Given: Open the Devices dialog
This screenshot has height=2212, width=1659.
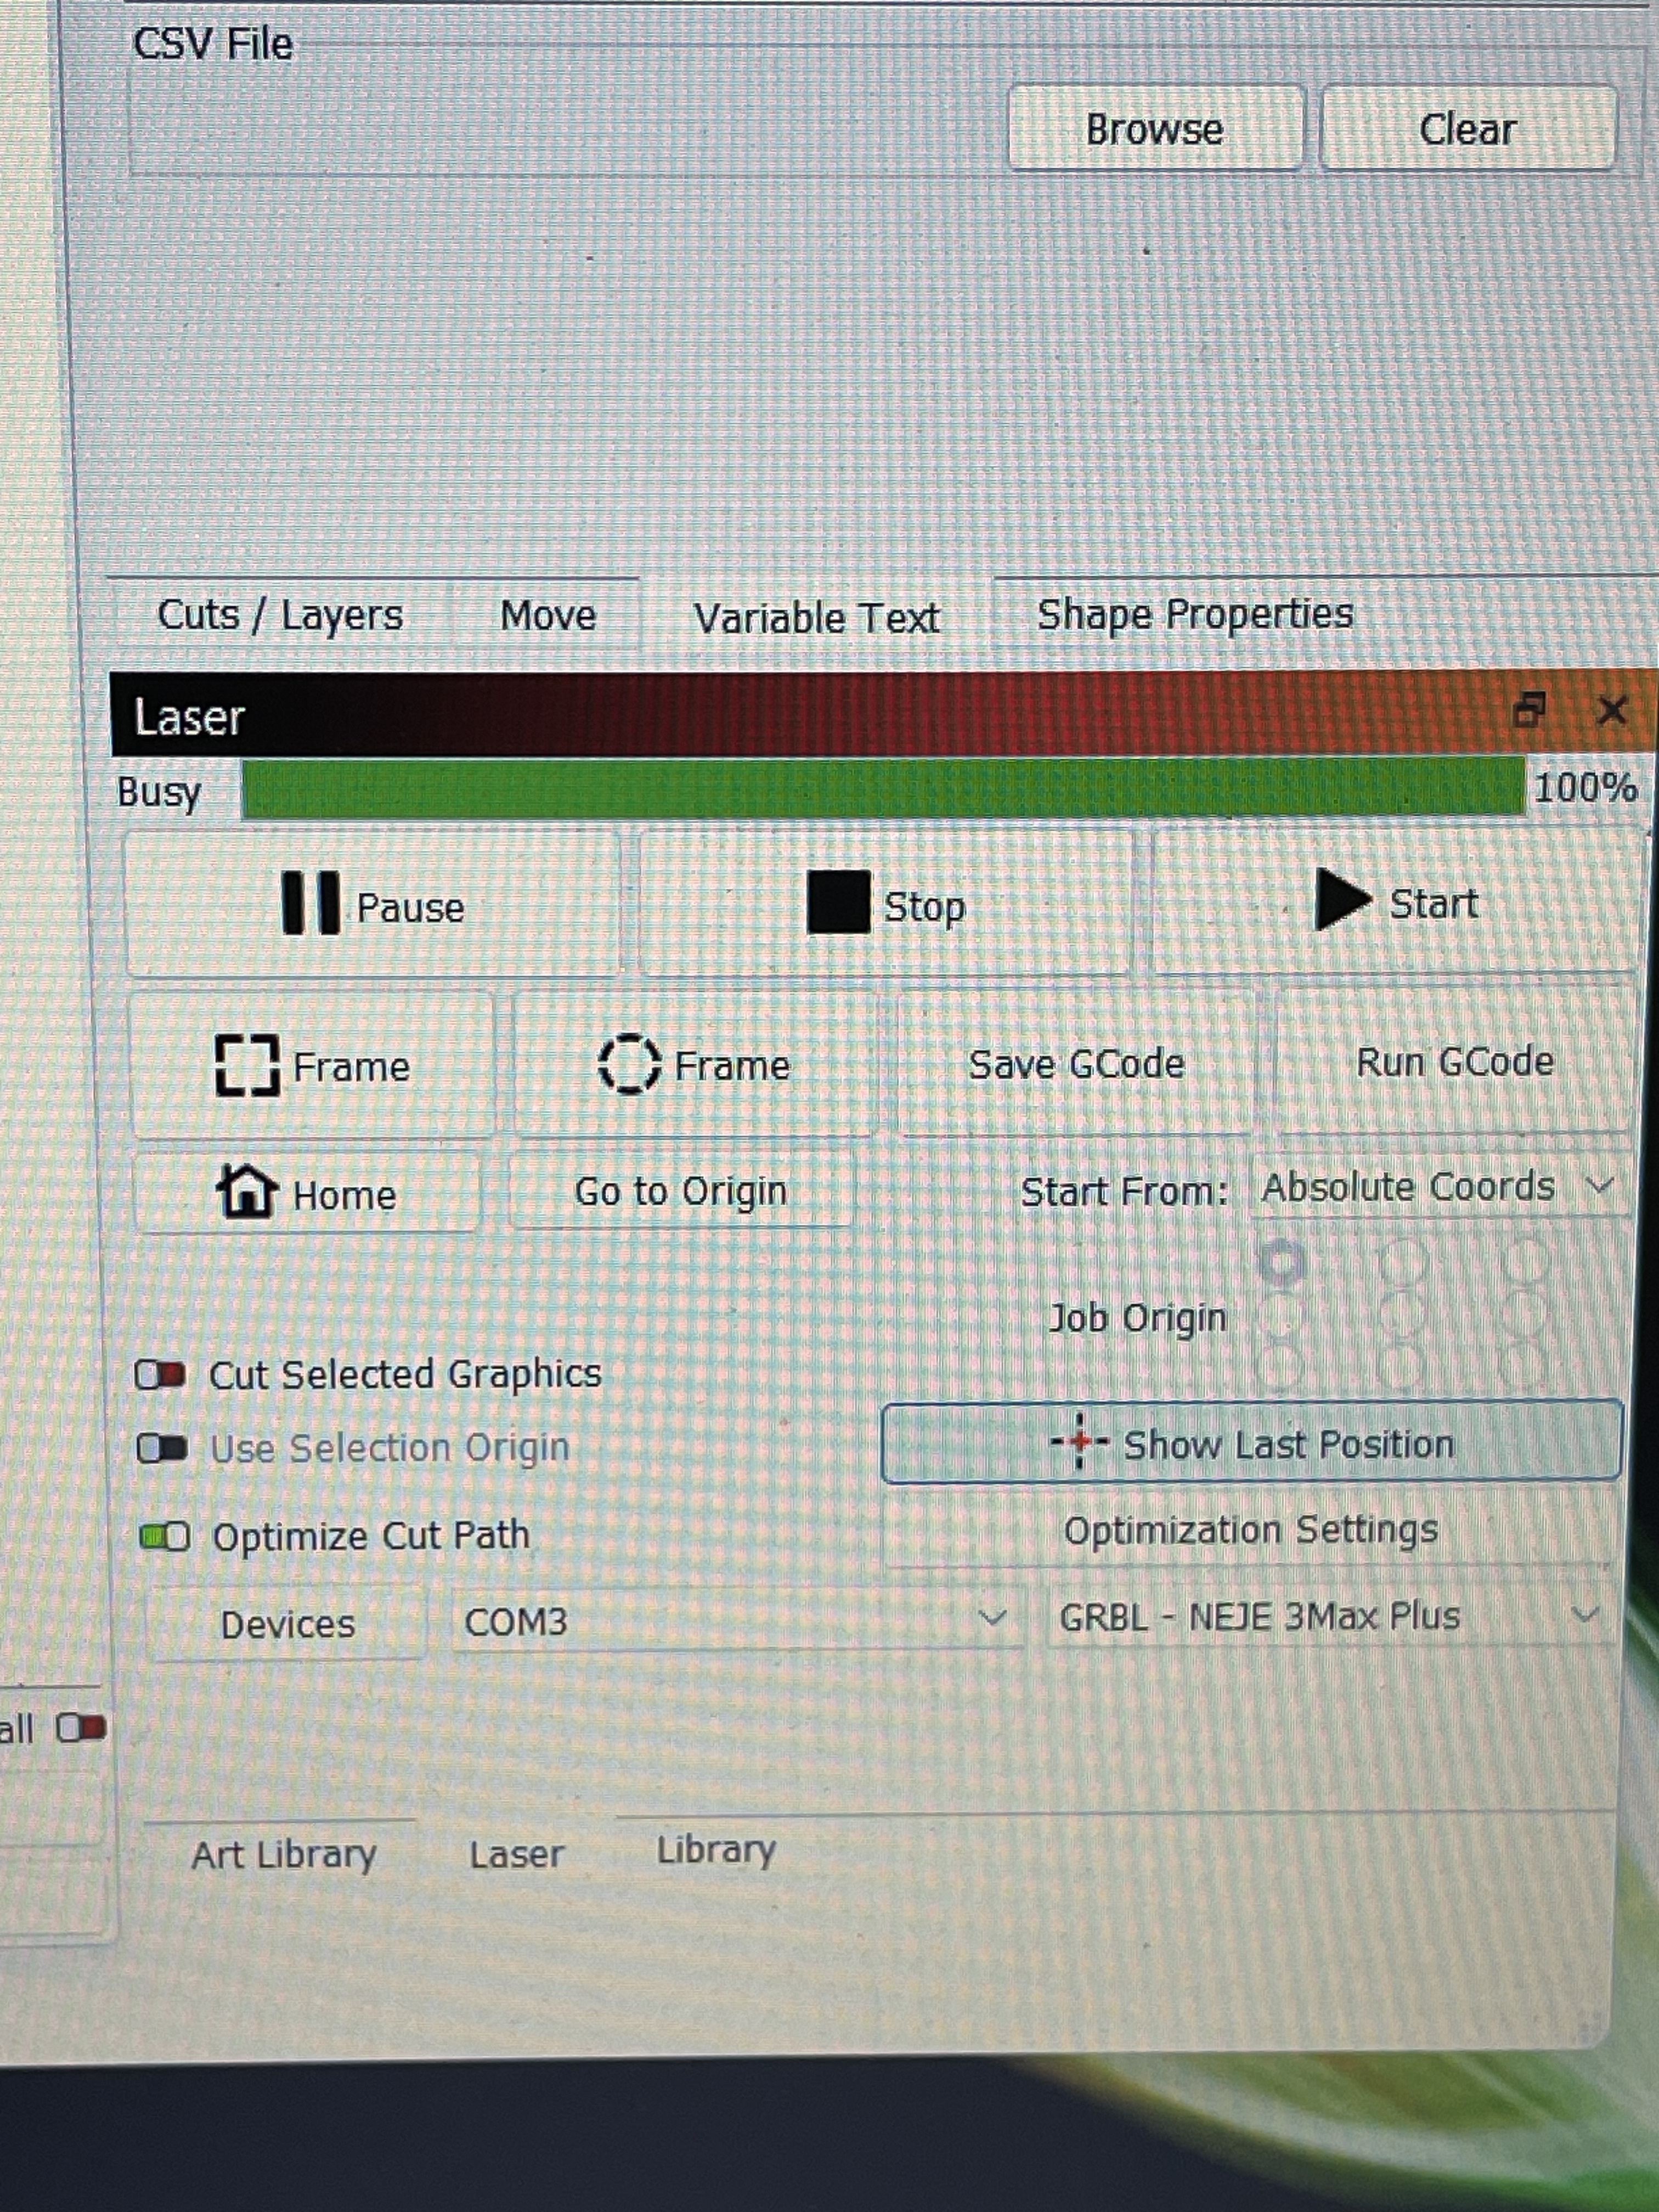Looking at the screenshot, I should [287, 1624].
